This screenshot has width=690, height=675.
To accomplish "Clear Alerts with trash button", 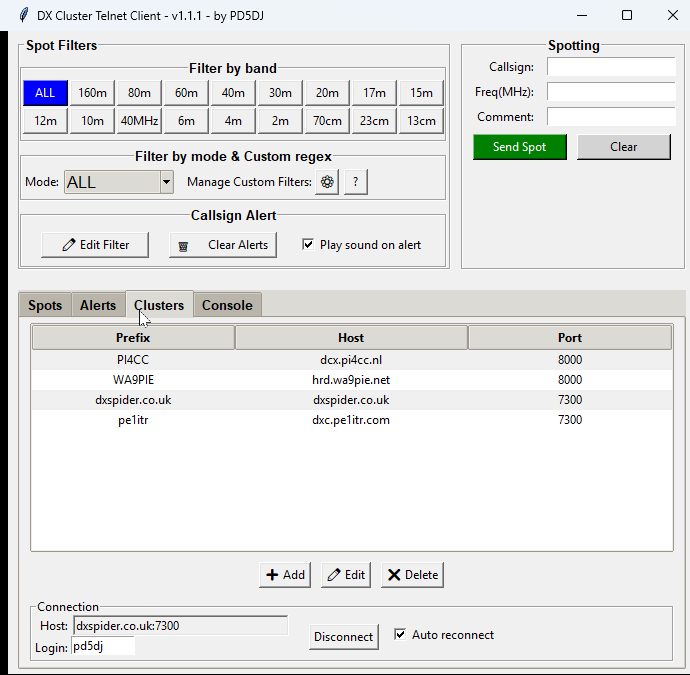I will point(223,245).
